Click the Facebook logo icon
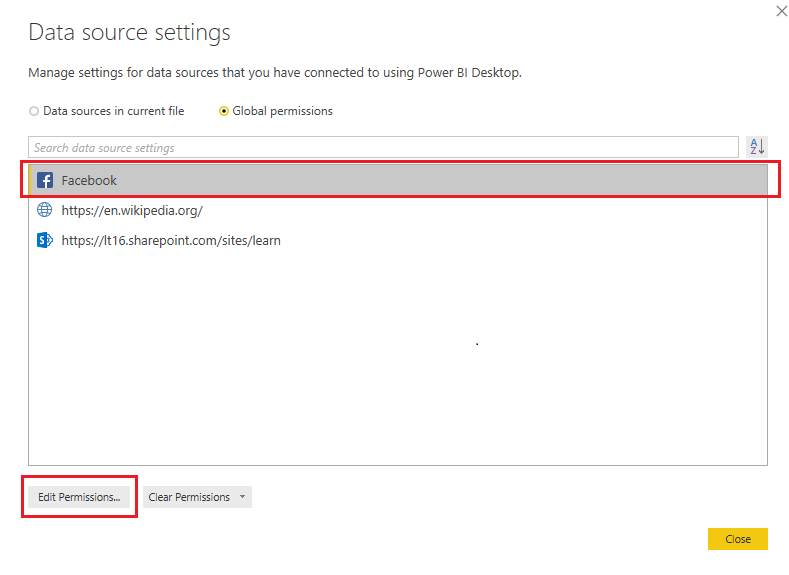This screenshot has width=789, height=575. tap(44, 180)
